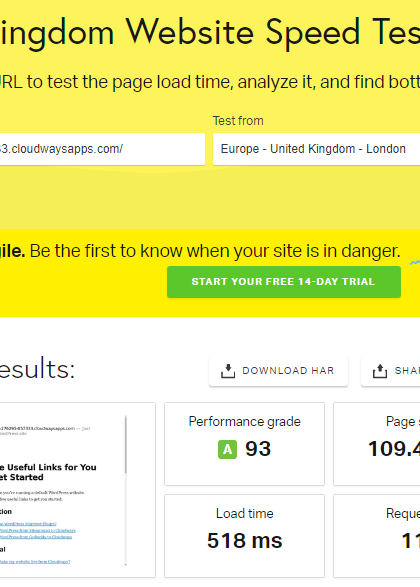Click the blue squiggle icon beside banner
The width and height of the screenshot is (420, 587).
coord(415,263)
